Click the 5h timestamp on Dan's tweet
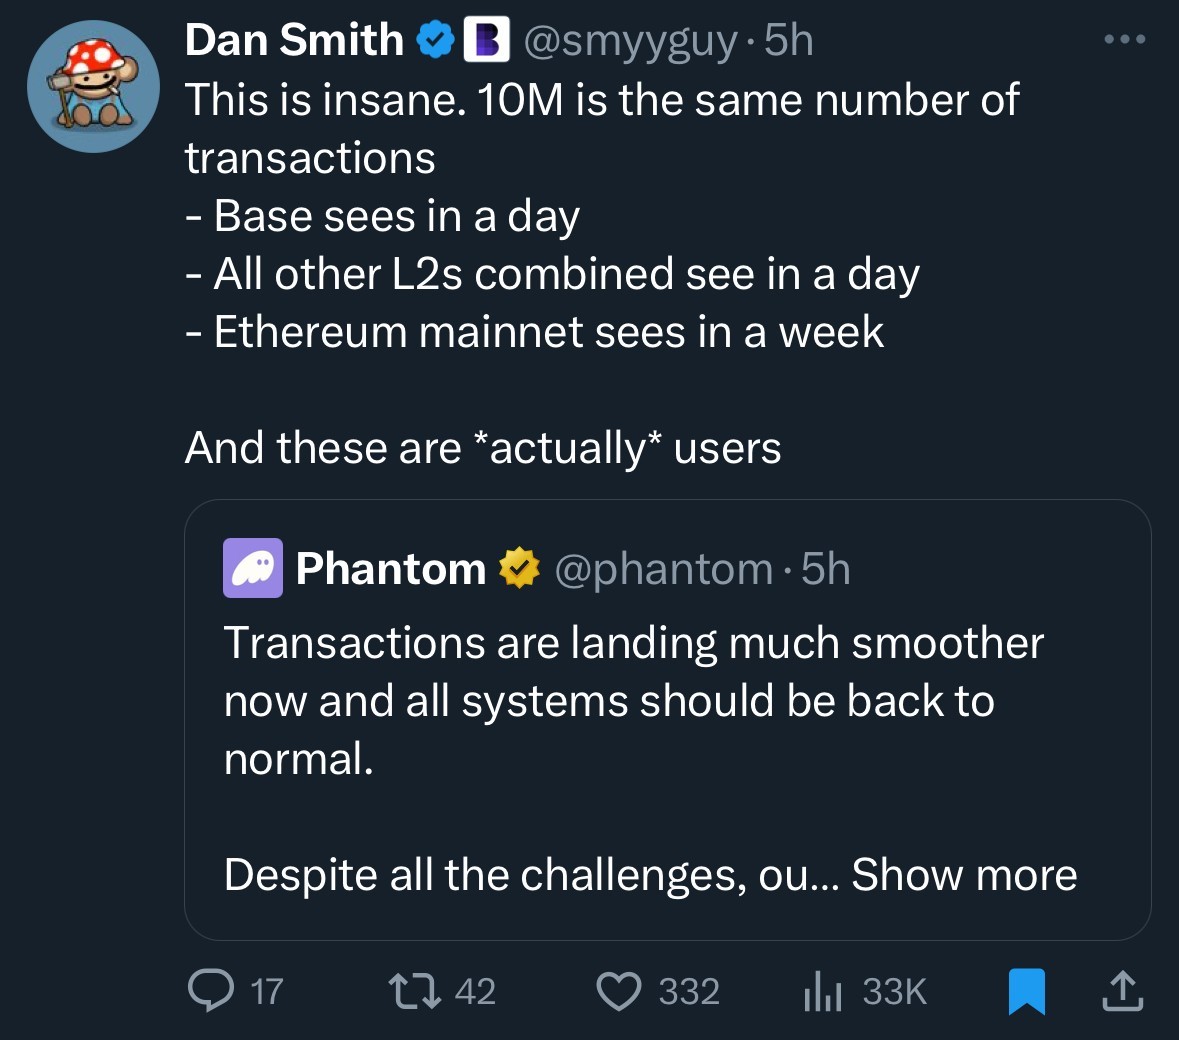 (789, 40)
